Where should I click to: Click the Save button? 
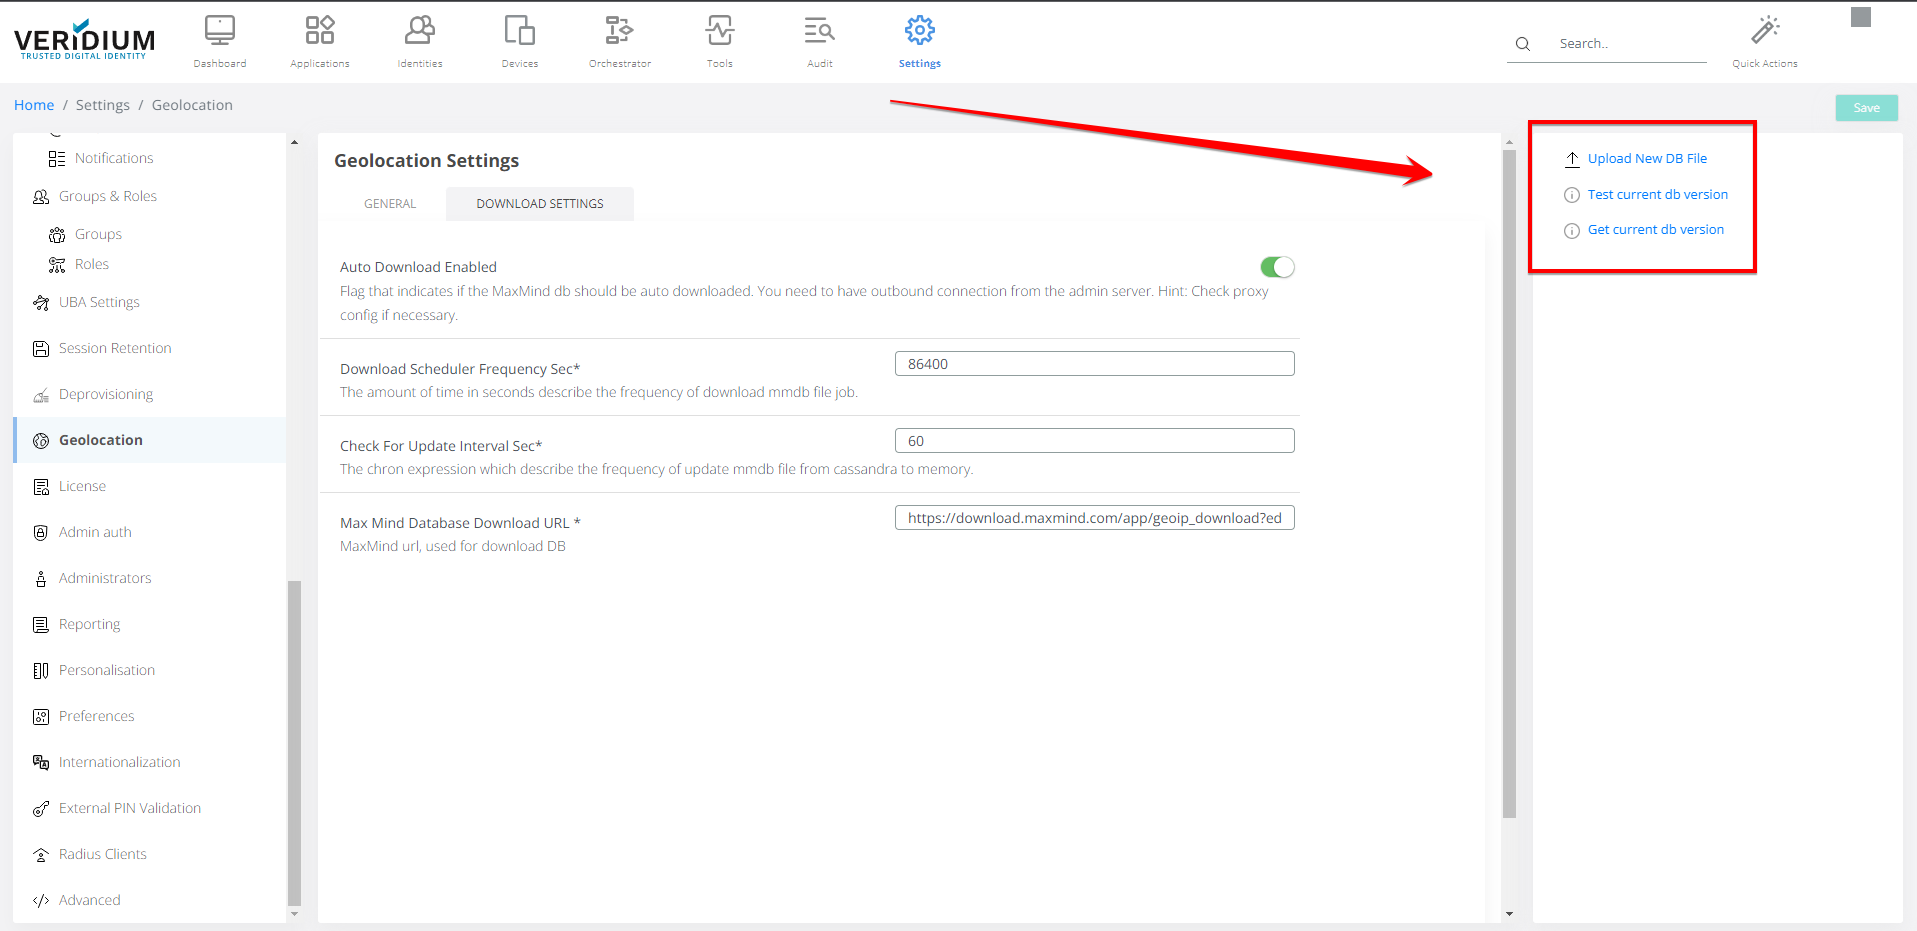click(1866, 108)
